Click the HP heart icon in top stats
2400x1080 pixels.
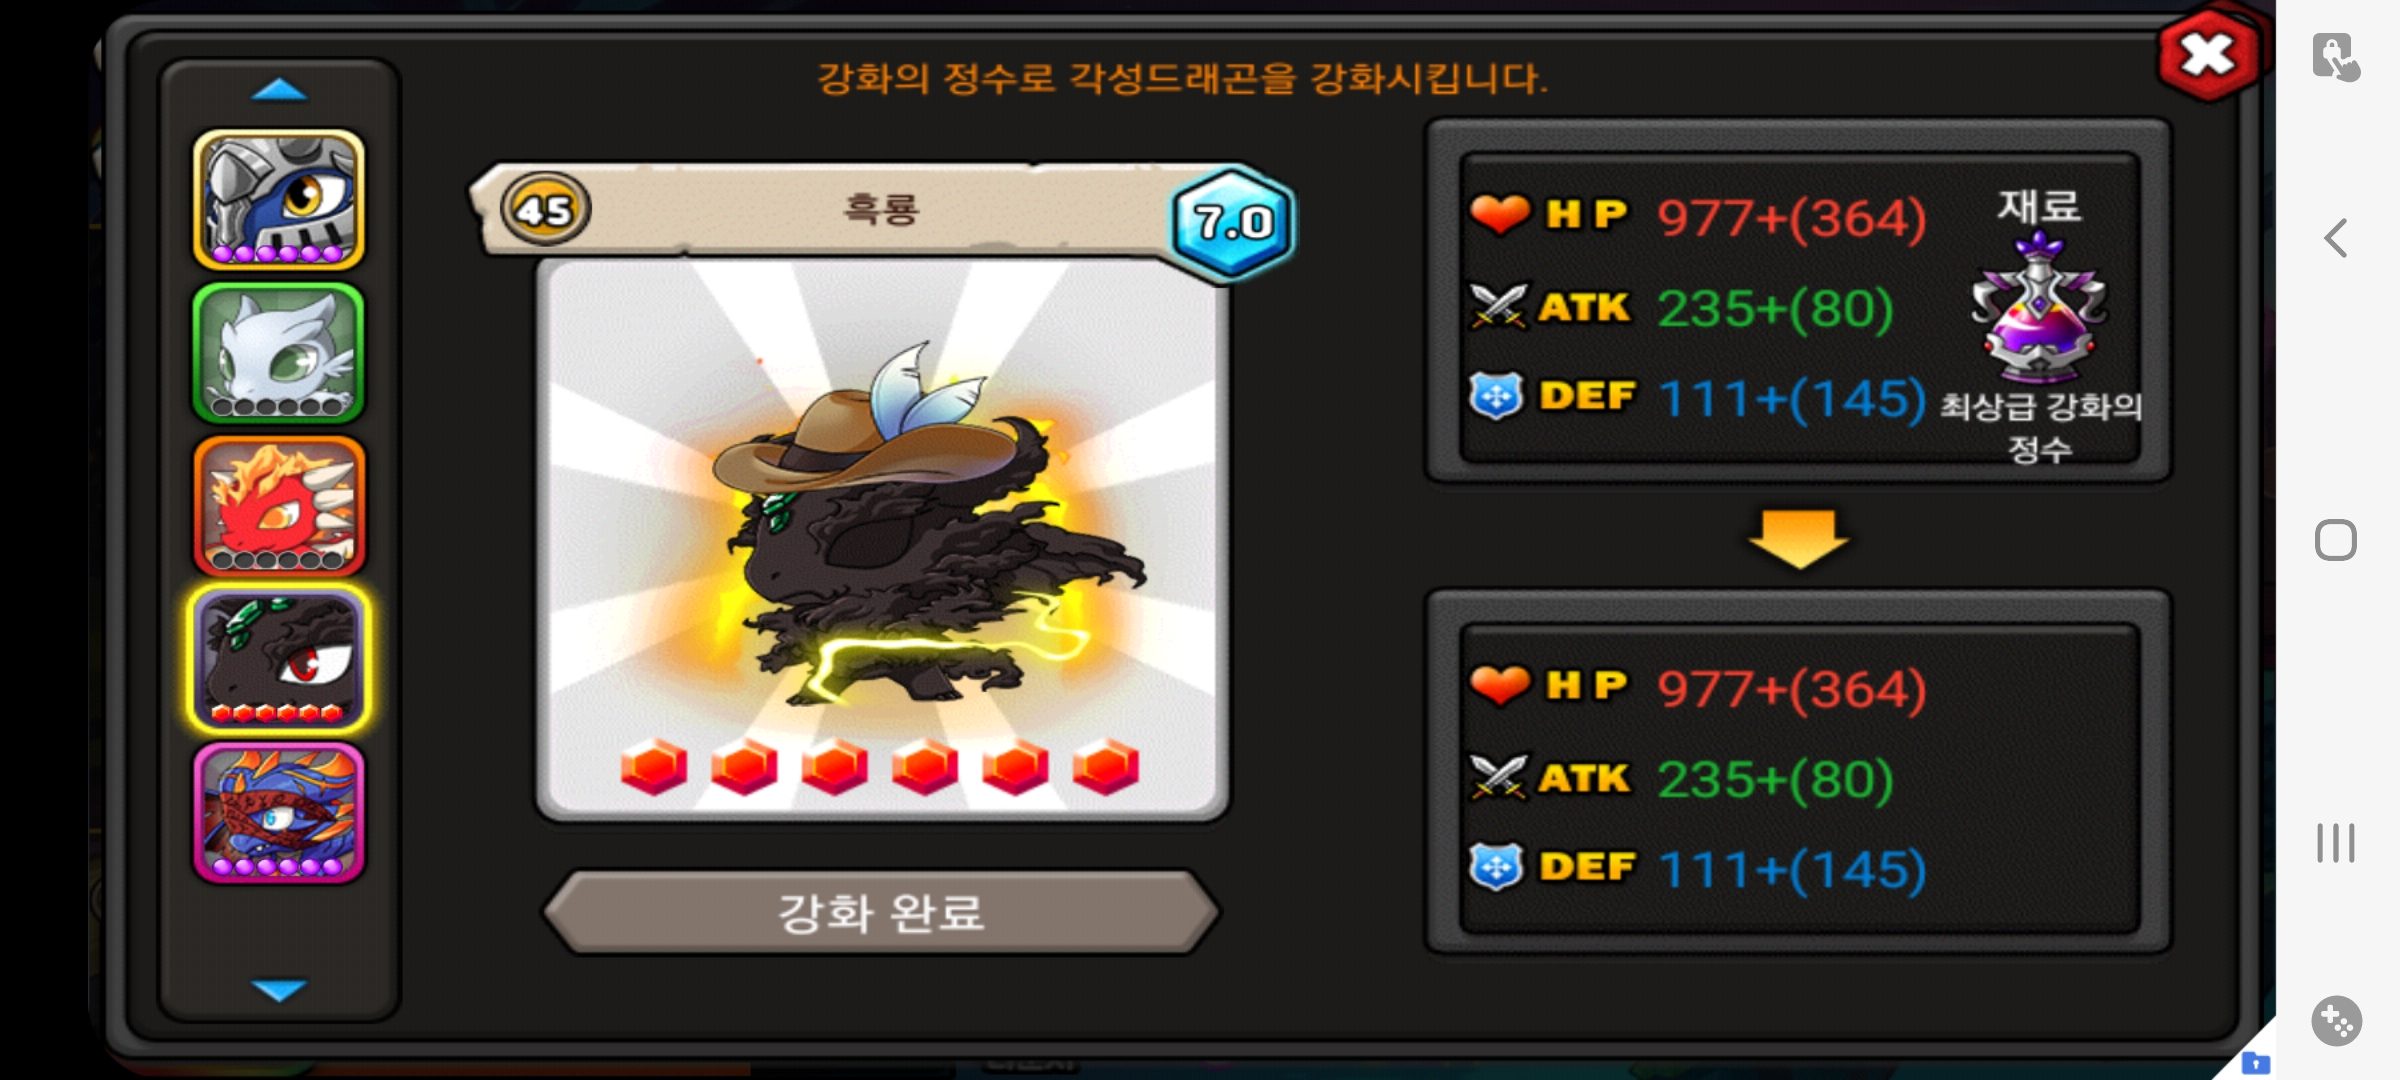pyautogui.click(x=1499, y=214)
